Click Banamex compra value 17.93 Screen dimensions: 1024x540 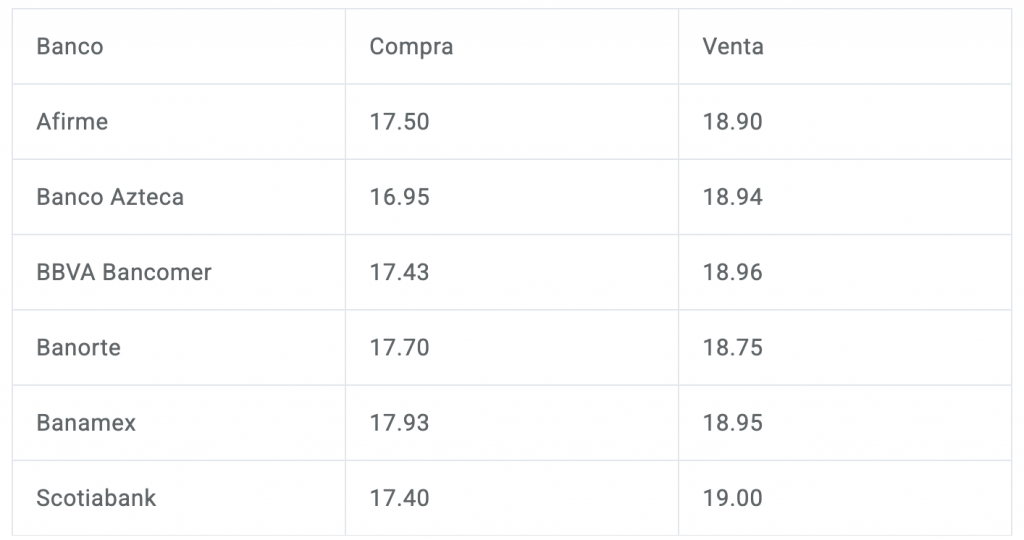[399, 423]
